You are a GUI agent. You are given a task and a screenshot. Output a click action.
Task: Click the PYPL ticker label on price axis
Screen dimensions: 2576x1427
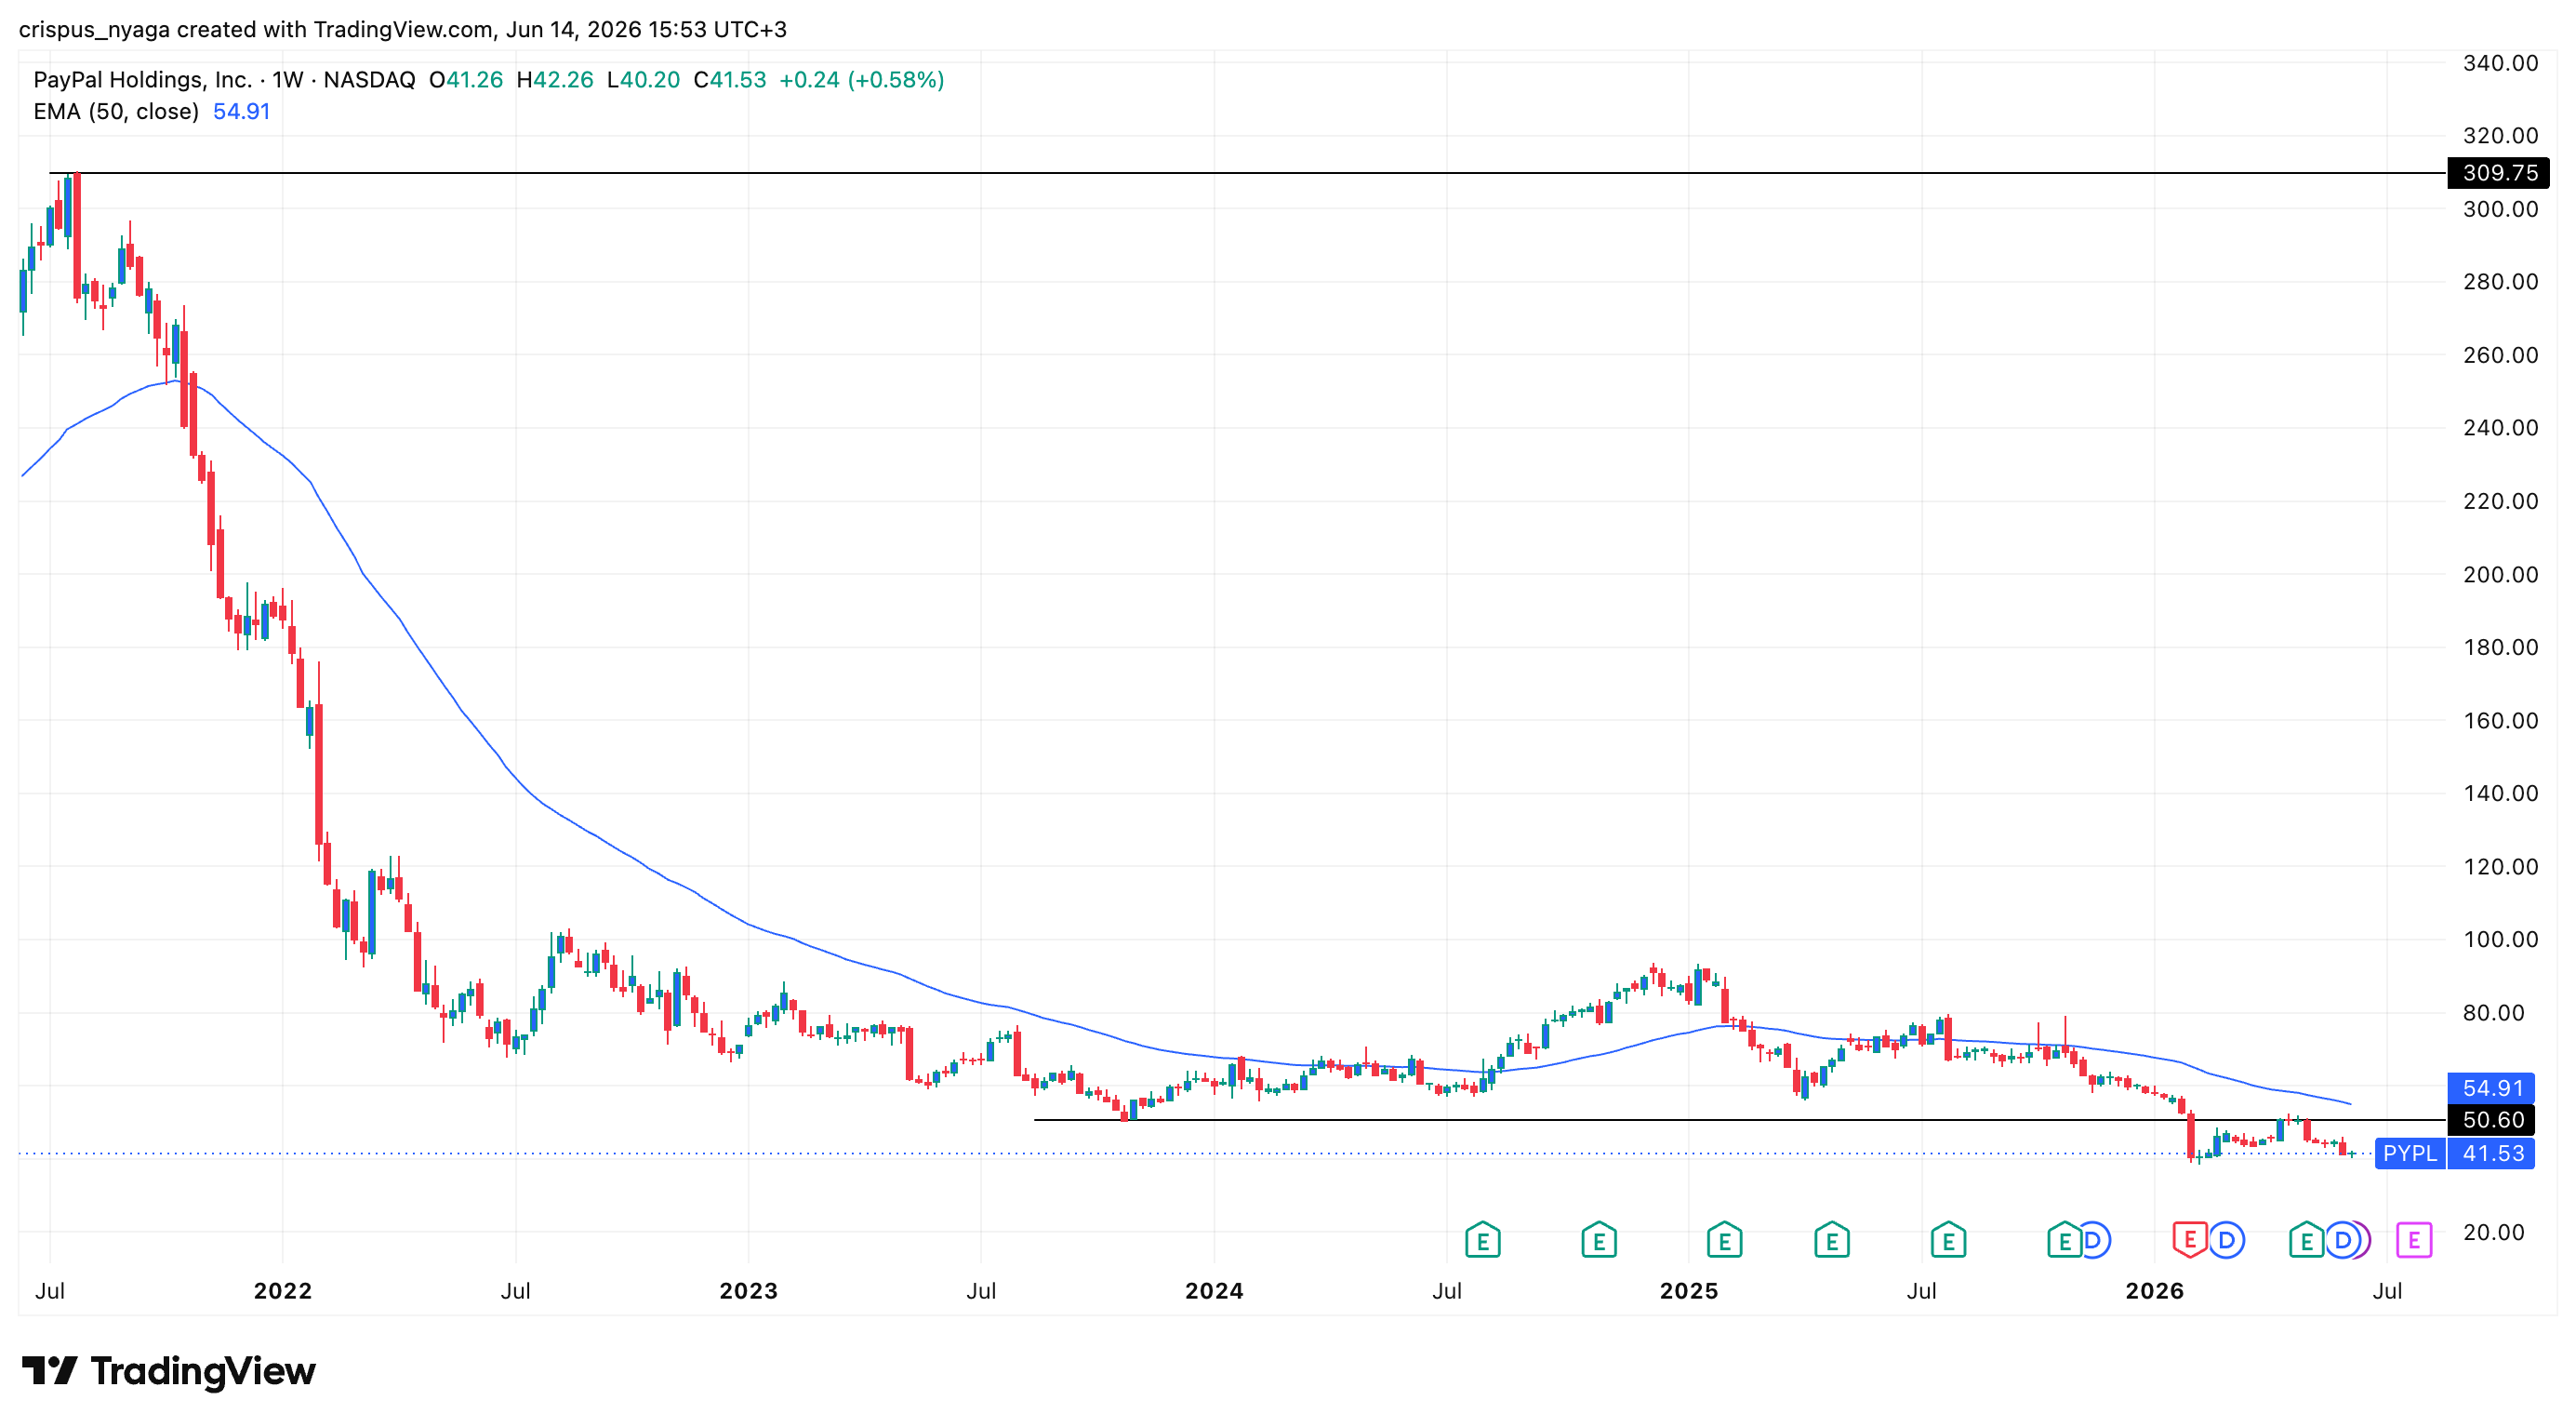pyautogui.click(x=2410, y=1153)
